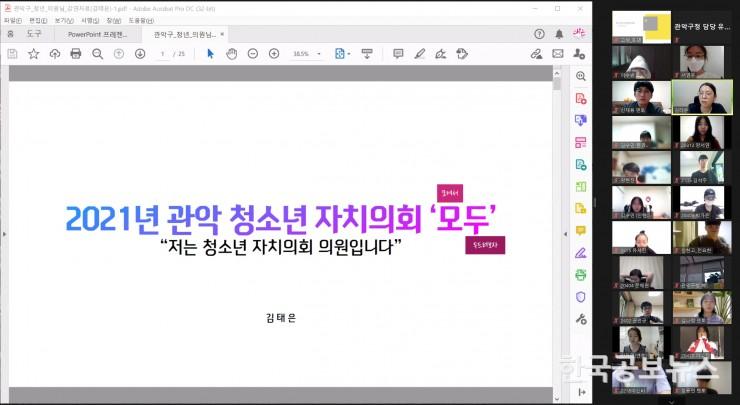
Task: Open Find text with magnifier icon
Action: tap(98, 54)
